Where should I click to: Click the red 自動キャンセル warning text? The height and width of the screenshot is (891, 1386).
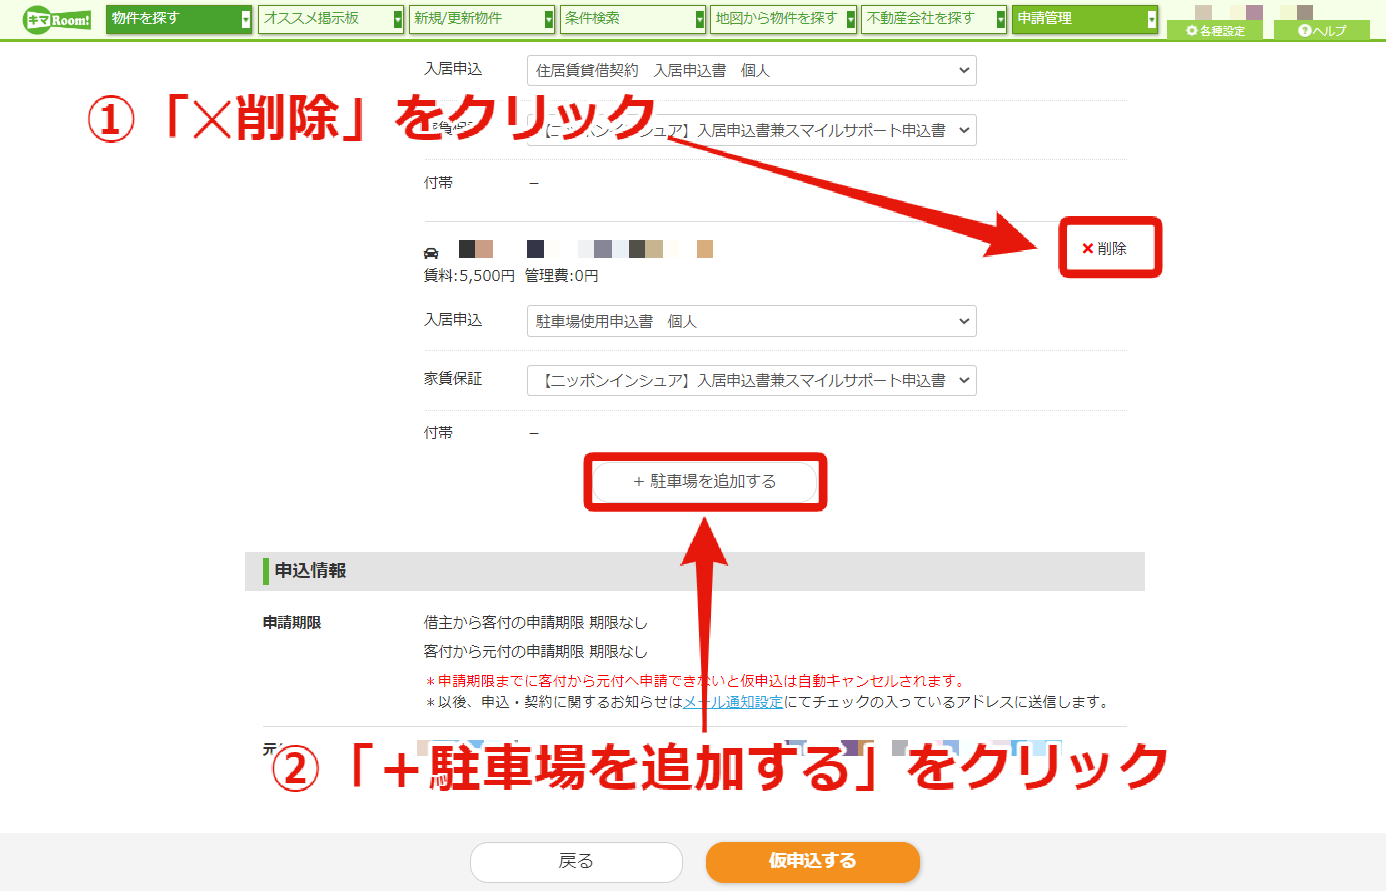tap(696, 682)
